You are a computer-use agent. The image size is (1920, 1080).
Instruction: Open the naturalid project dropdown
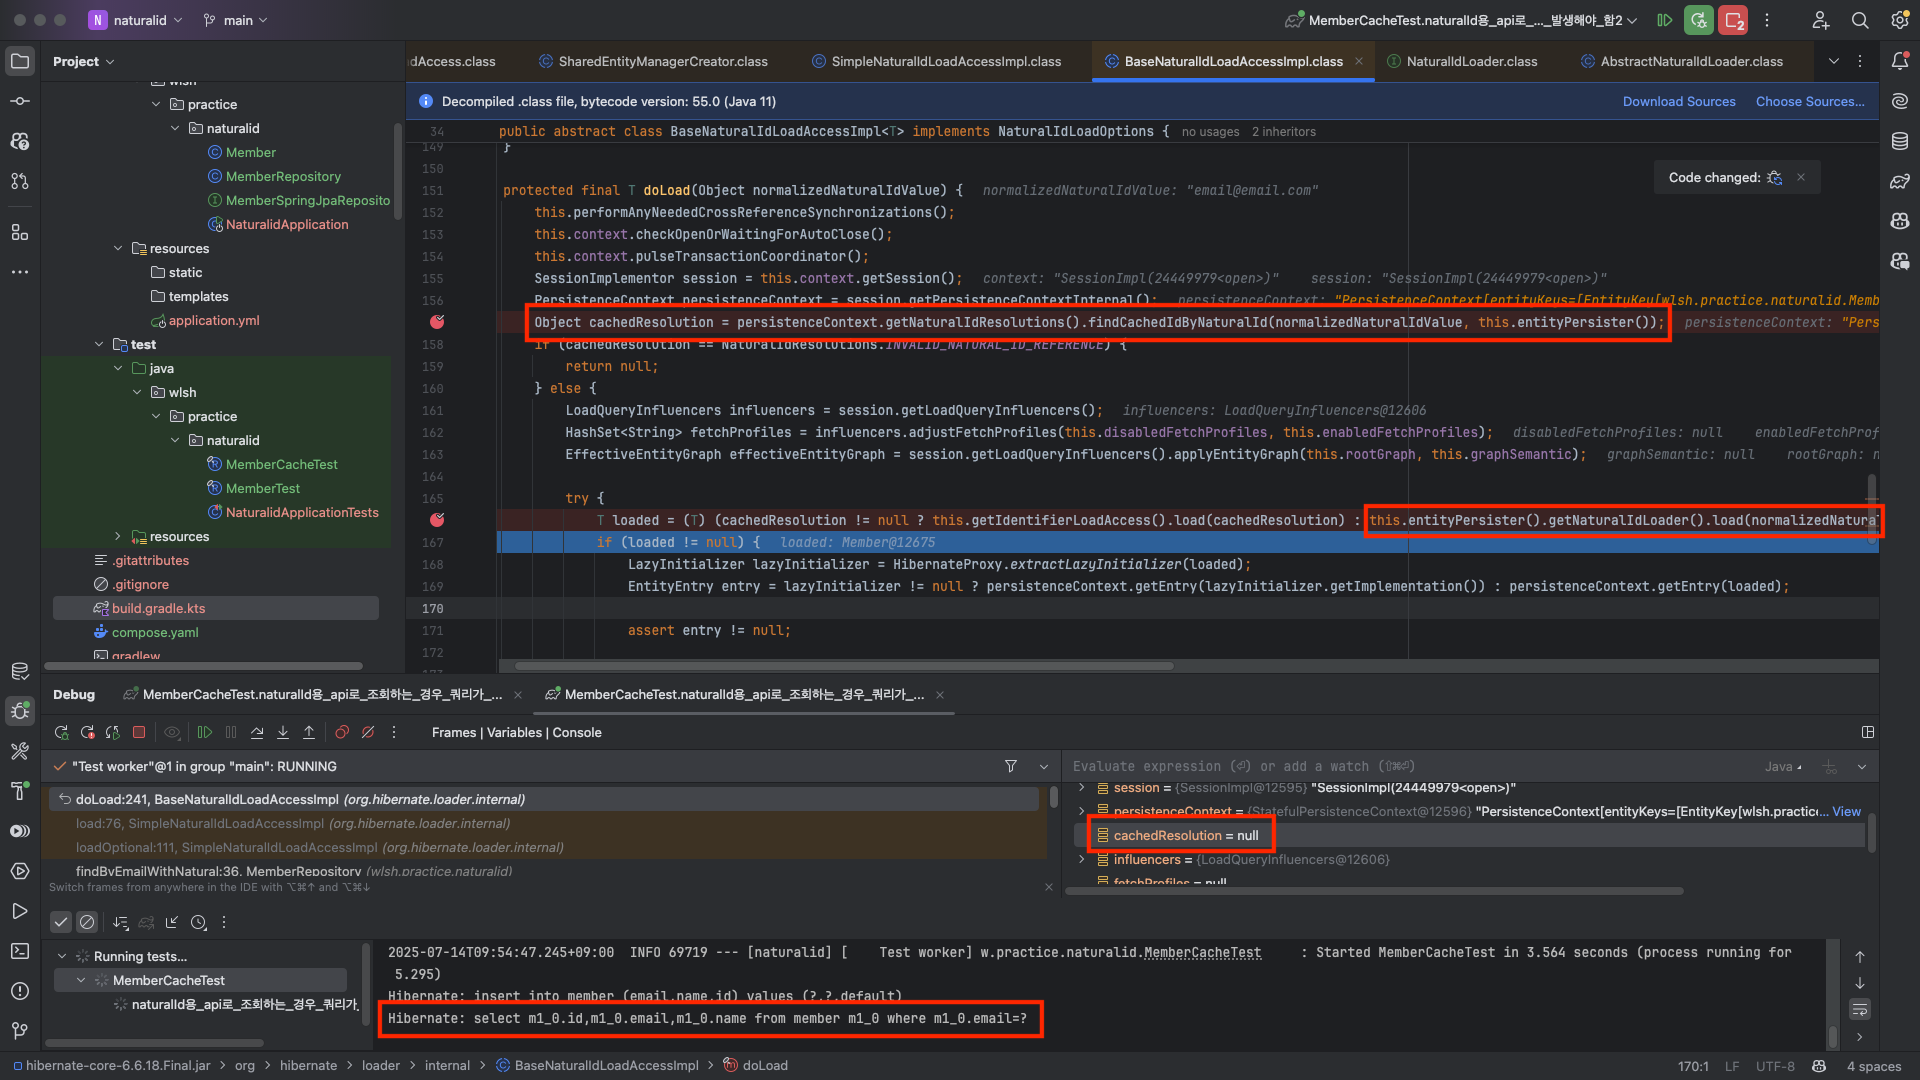136,20
